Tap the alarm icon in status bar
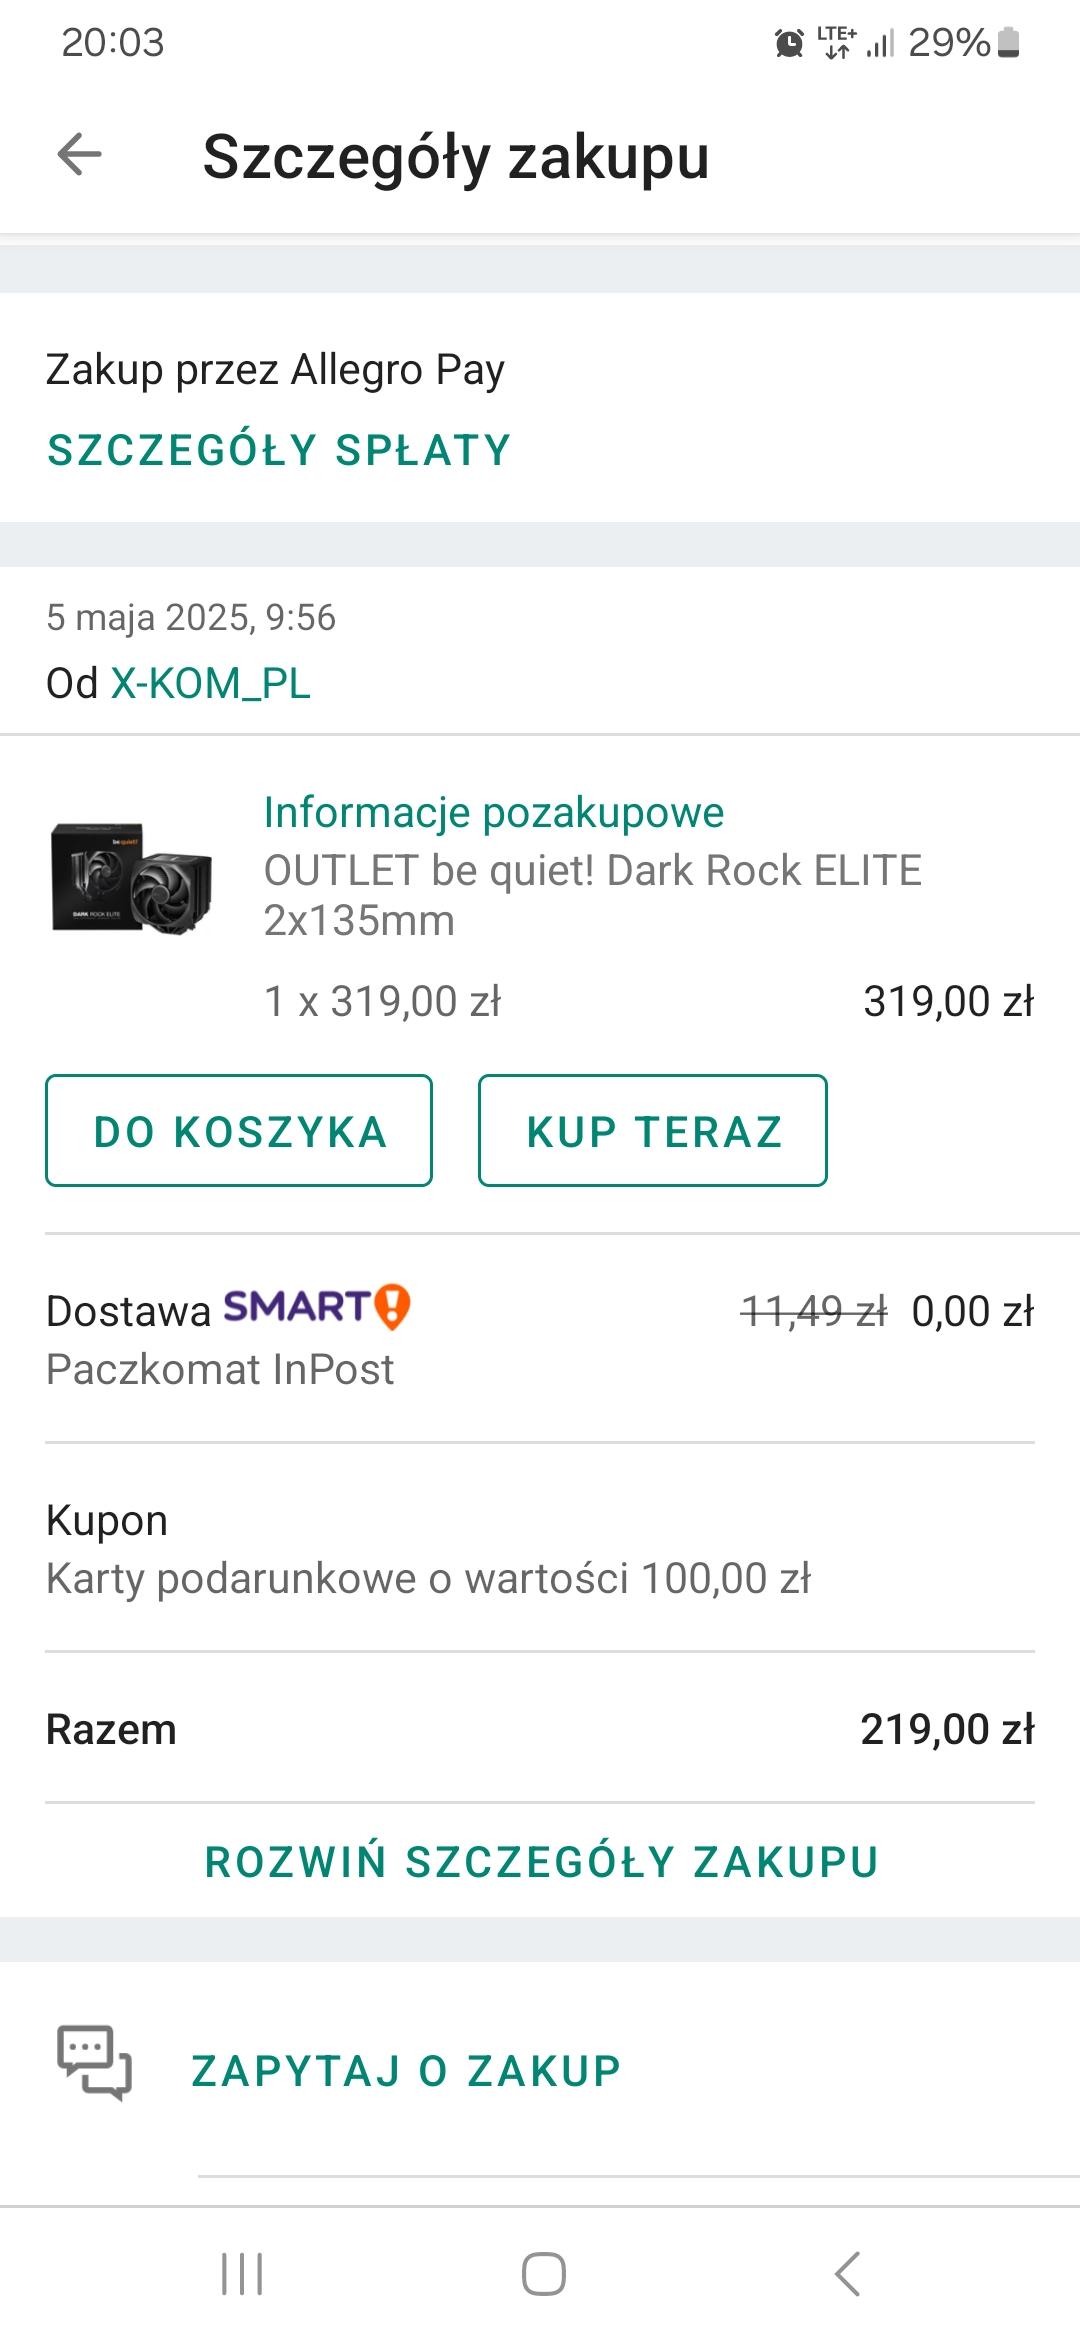The height and width of the screenshot is (2340, 1080). pyautogui.click(x=789, y=43)
